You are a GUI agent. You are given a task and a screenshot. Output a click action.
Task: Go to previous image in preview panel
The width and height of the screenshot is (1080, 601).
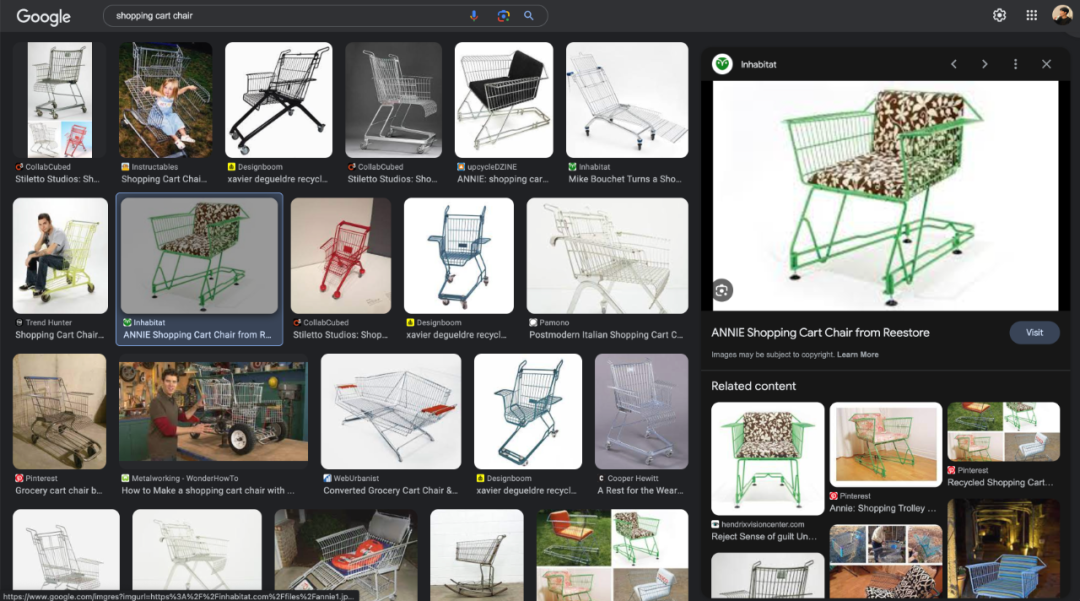(954, 64)
